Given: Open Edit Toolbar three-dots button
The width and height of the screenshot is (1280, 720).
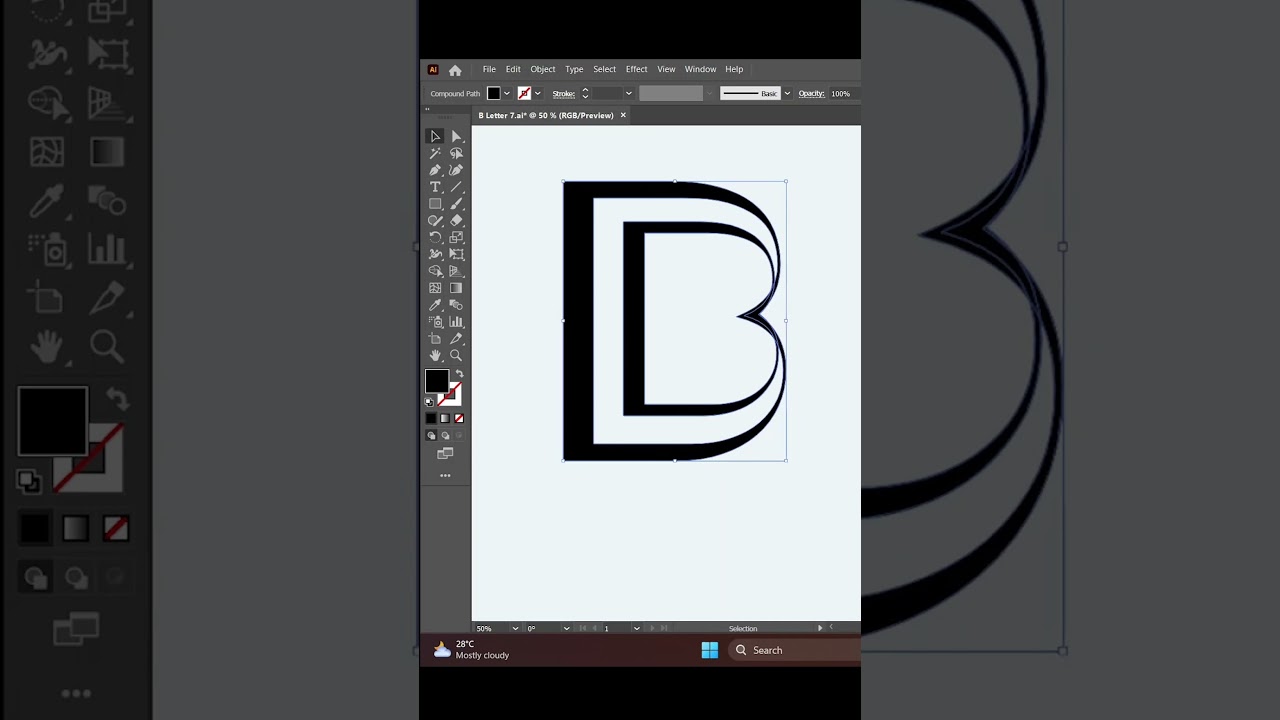Looking at the screenshot, I should coord(445,476).
